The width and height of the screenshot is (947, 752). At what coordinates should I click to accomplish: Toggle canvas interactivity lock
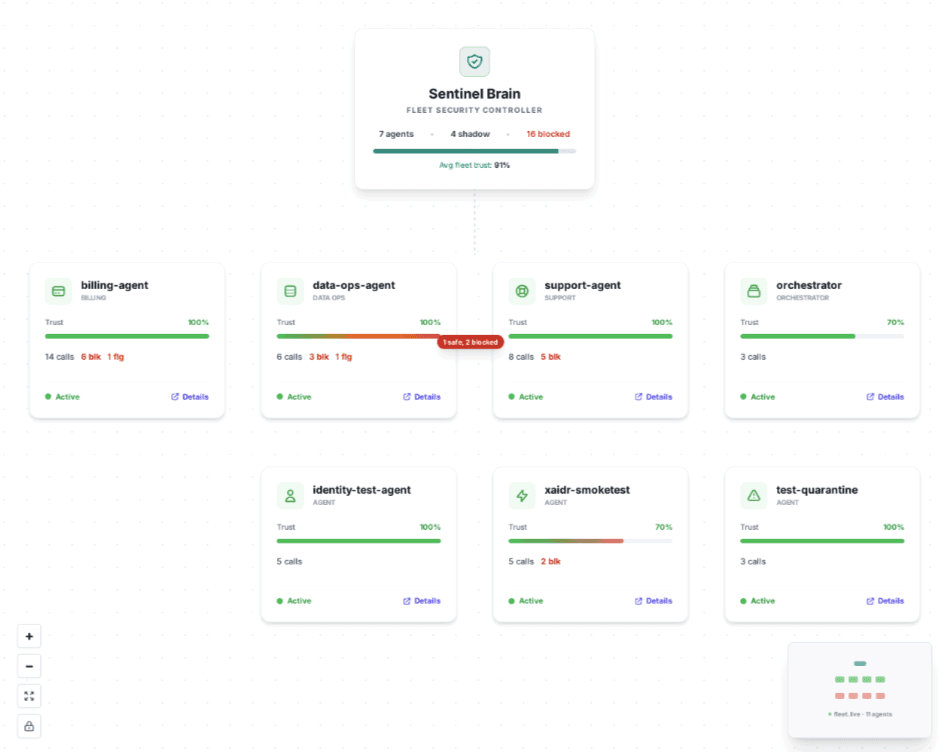tap(29, 726)
